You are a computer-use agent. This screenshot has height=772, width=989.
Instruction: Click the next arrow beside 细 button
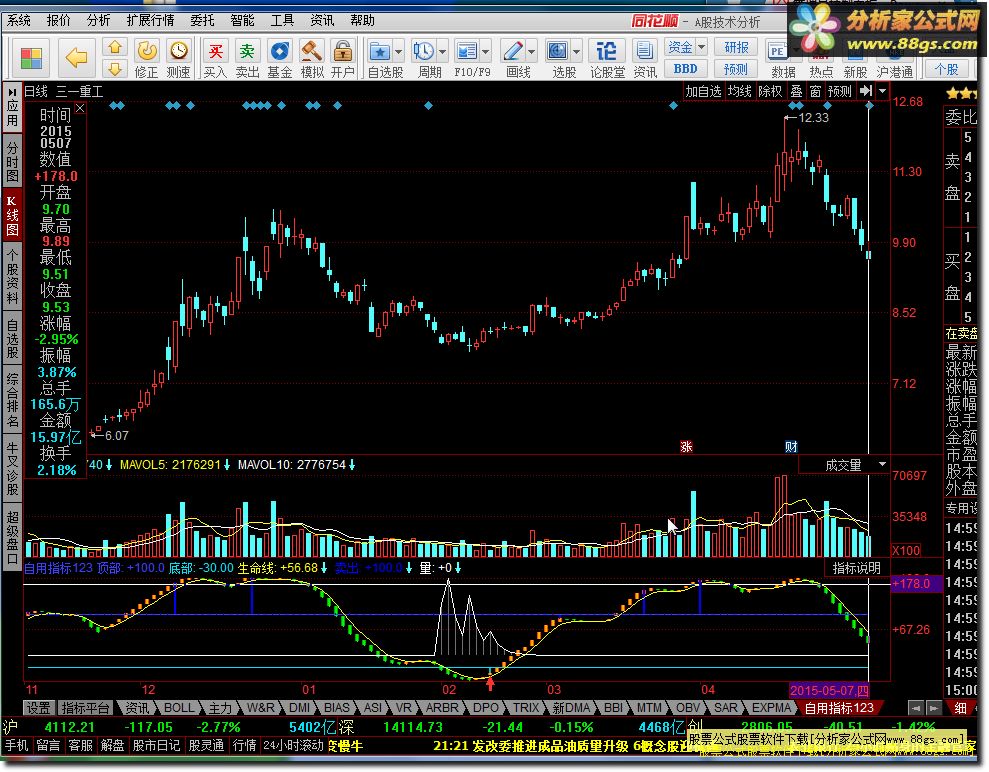(934, 708)
